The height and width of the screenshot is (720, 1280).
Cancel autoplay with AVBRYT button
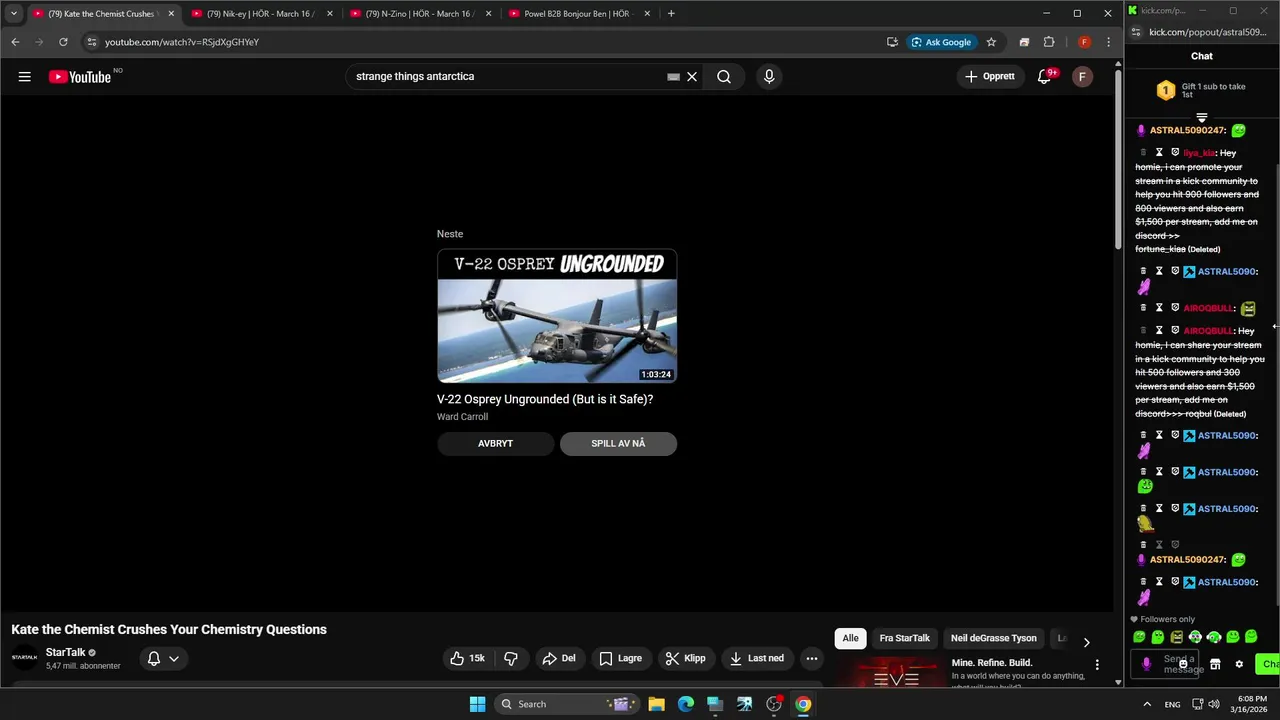pos(495,444)
